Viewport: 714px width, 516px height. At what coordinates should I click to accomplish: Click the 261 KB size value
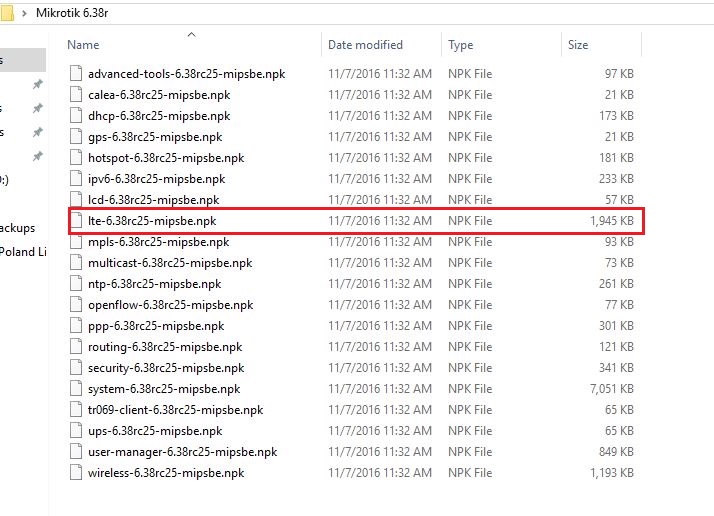coord(616,284)
